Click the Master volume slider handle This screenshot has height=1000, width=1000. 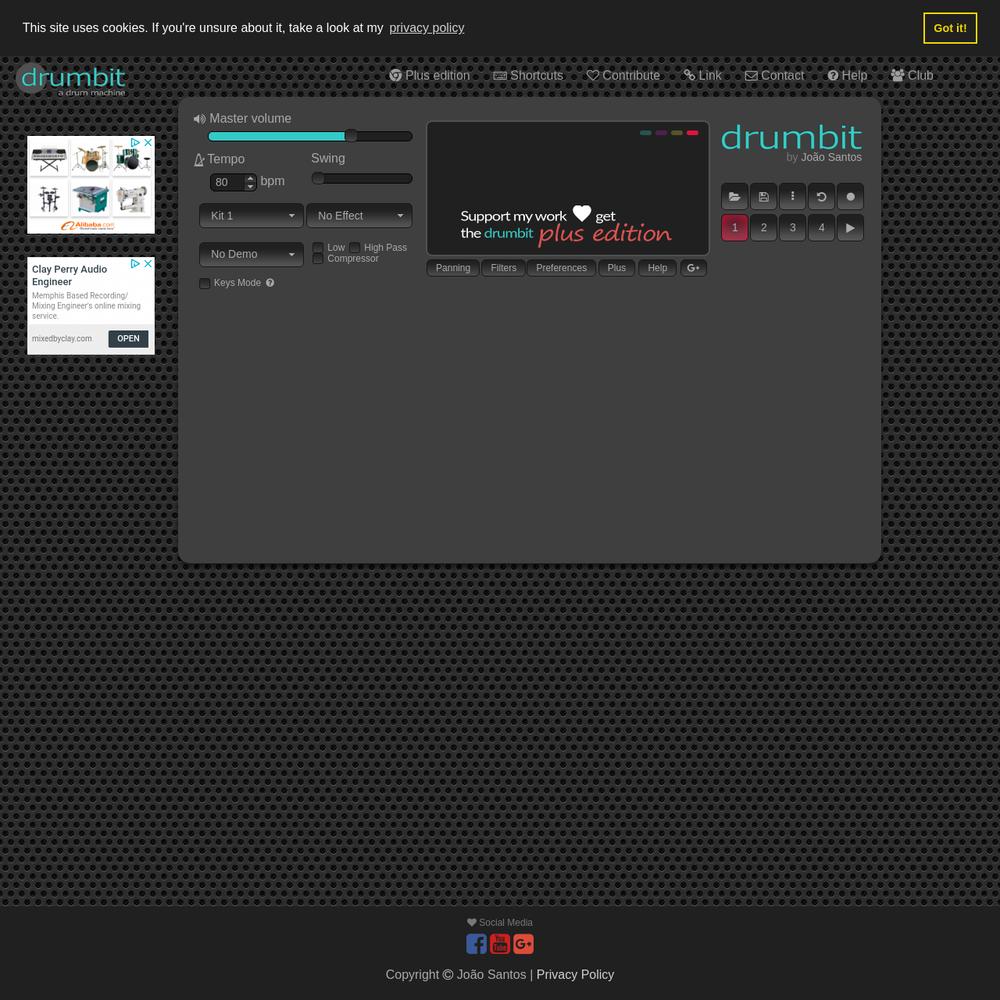click(351, 136)
